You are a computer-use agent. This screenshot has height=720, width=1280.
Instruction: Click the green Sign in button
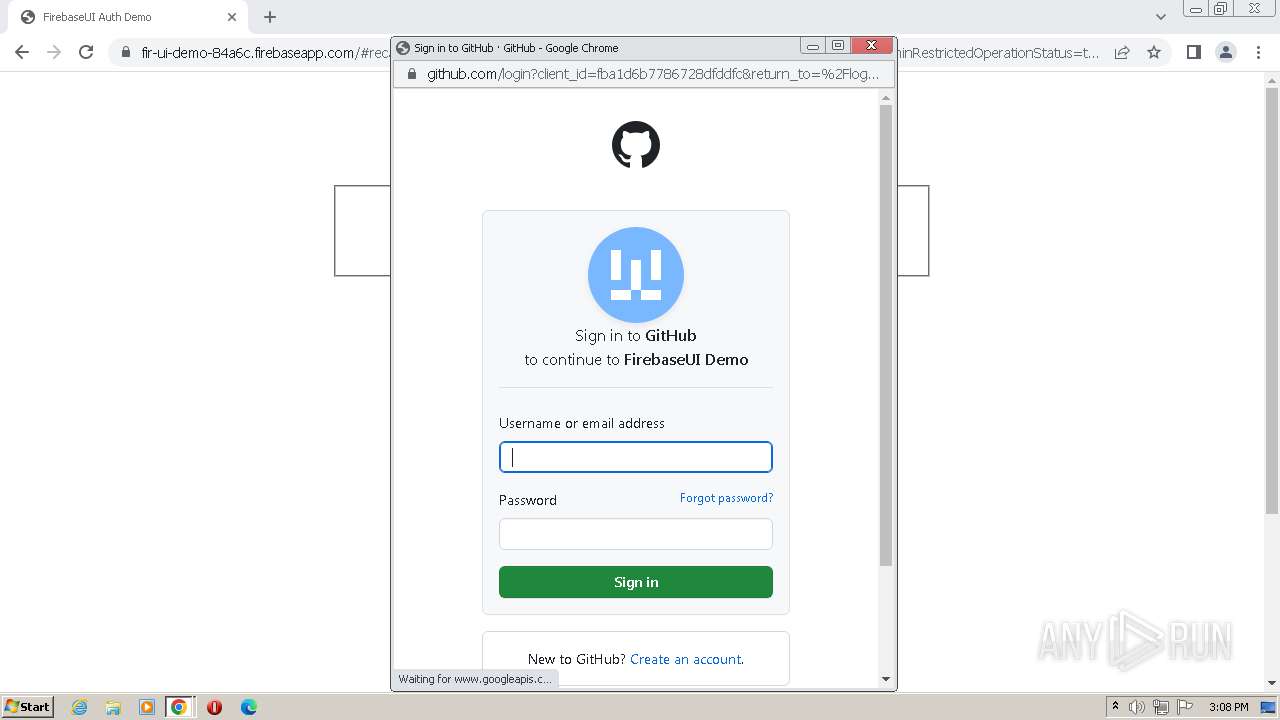636,582
